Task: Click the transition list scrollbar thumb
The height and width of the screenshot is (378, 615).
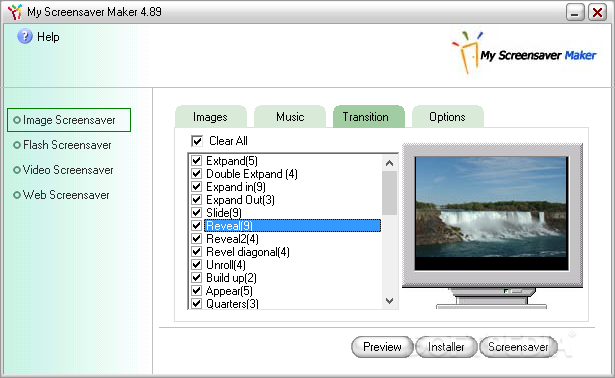Action: [x=389, y=193]
